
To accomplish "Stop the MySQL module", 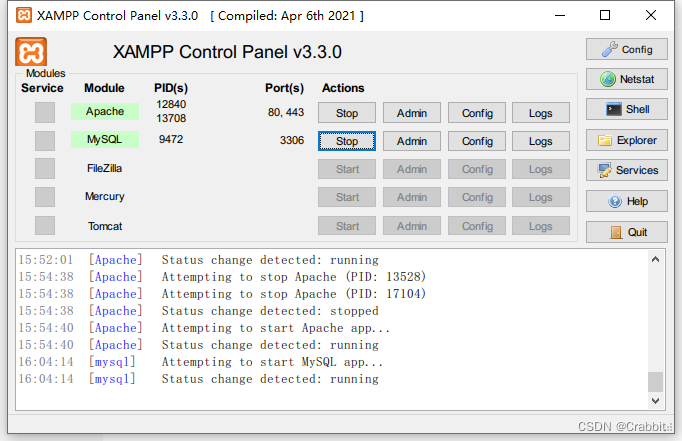I will (347, 141).
